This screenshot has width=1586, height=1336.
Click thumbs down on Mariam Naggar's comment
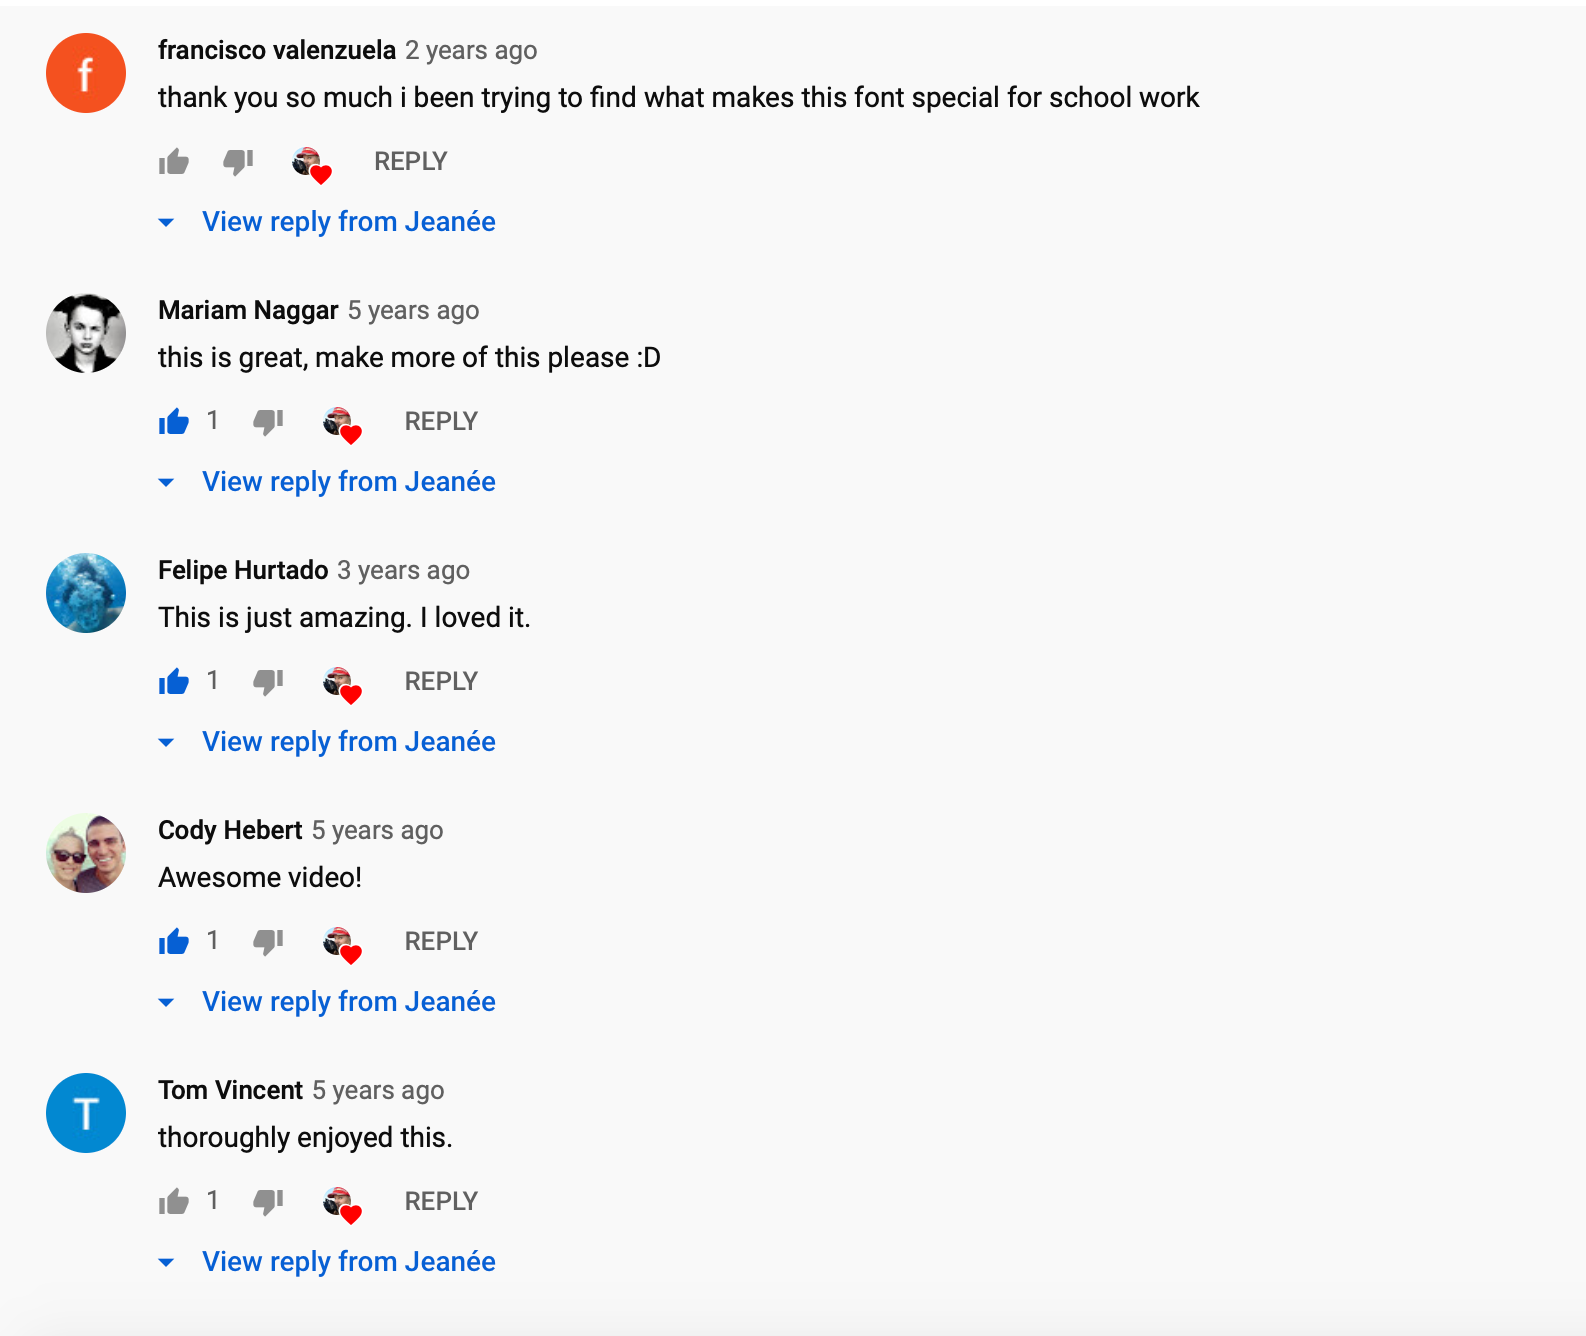click(x=268, y=422)
